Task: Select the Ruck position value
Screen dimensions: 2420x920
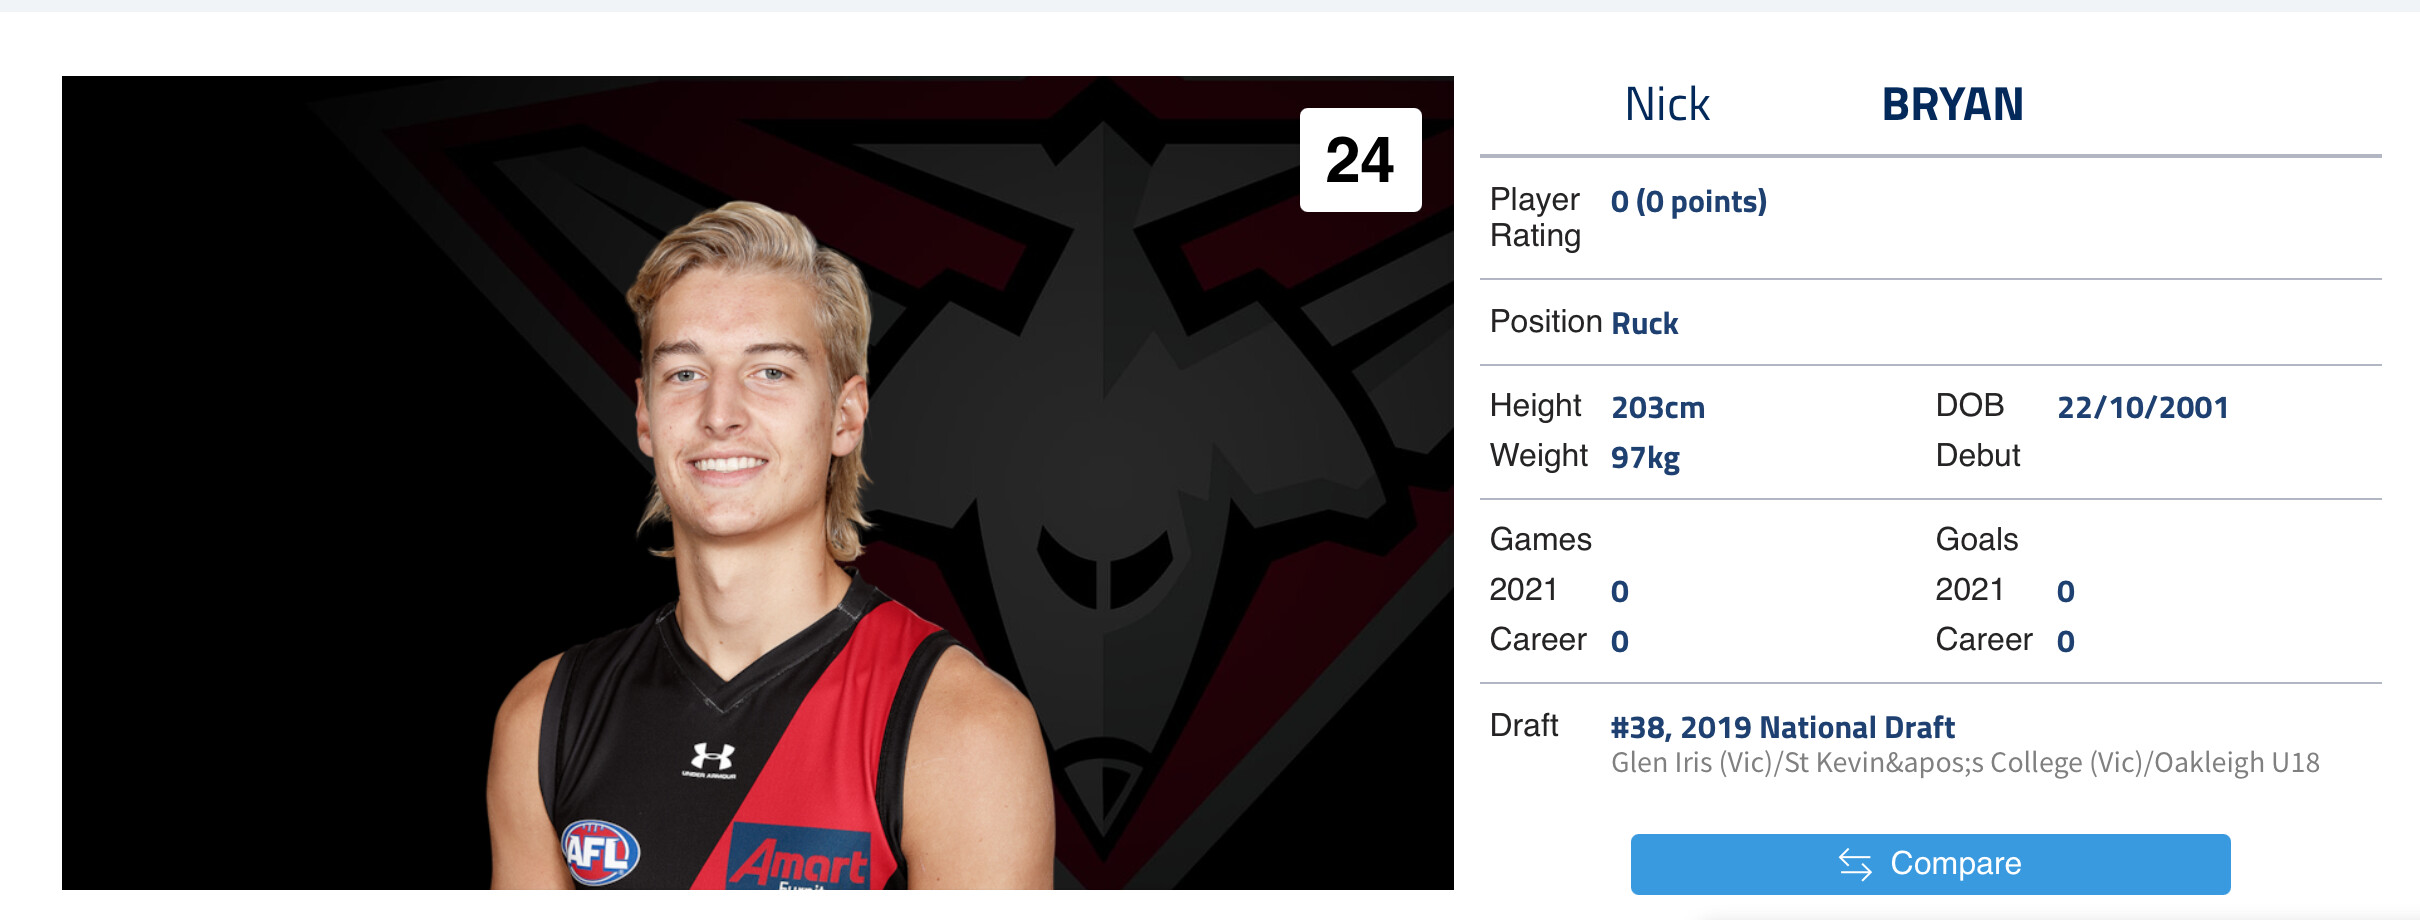Action: [x=1644, y=324]
